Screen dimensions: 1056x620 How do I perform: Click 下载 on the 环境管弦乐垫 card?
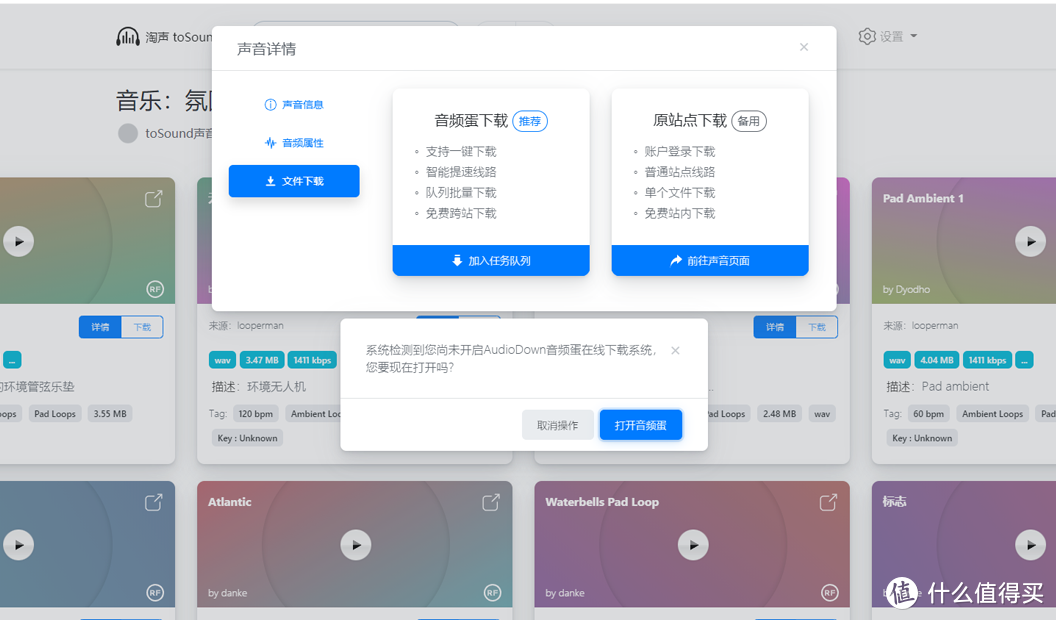pos(142,327)
